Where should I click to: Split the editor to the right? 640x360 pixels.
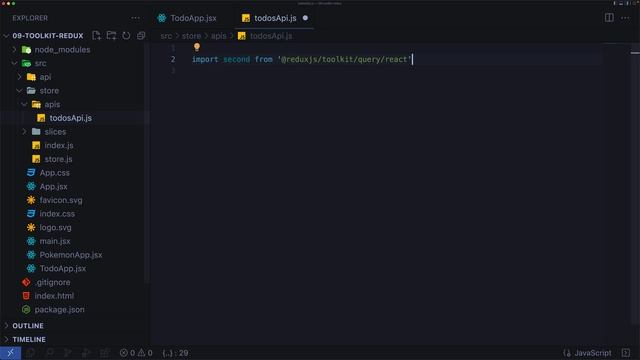pos(609,18)
